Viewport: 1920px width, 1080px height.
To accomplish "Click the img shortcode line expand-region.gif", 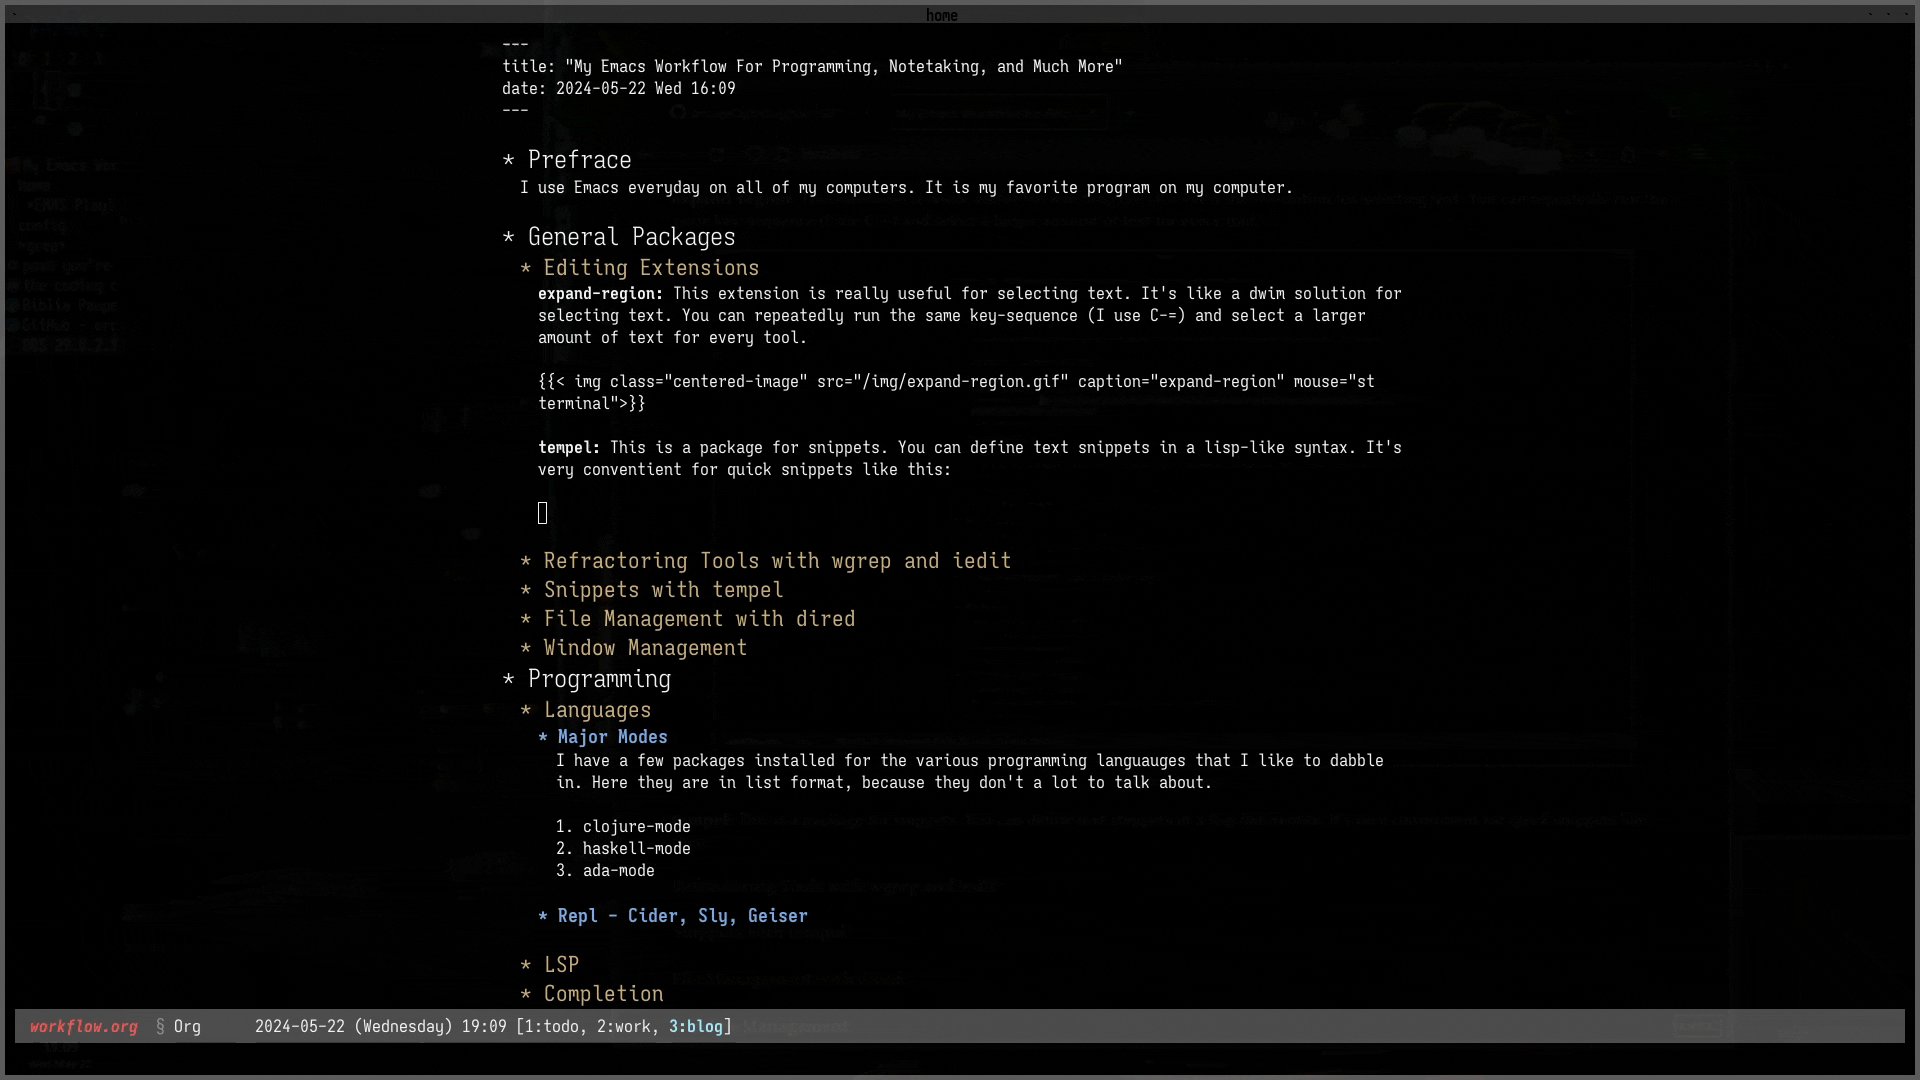I will pos(956,393).
